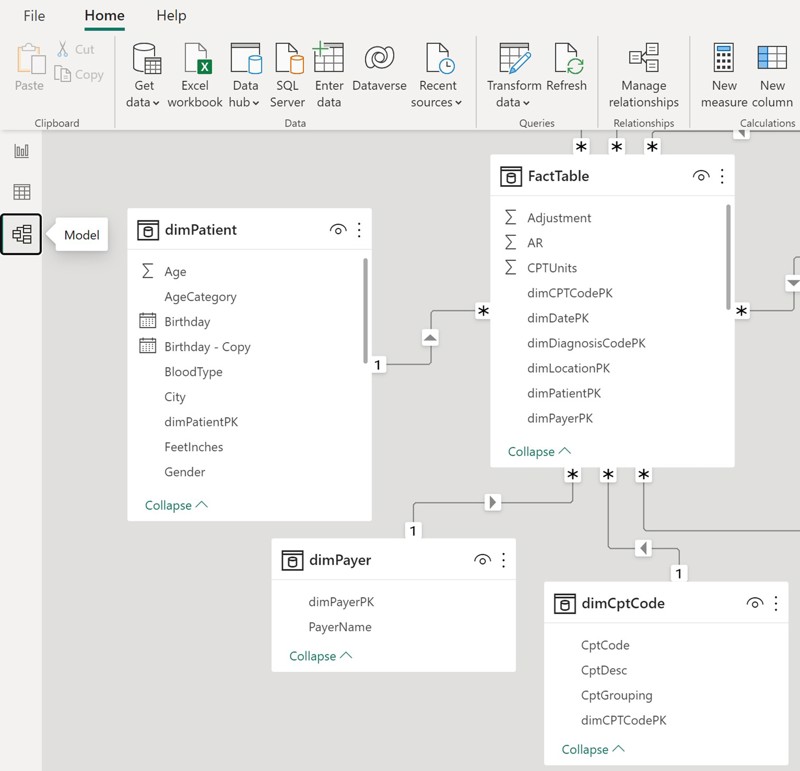Collapse the dimPatient table

click(x=177, y=505)
